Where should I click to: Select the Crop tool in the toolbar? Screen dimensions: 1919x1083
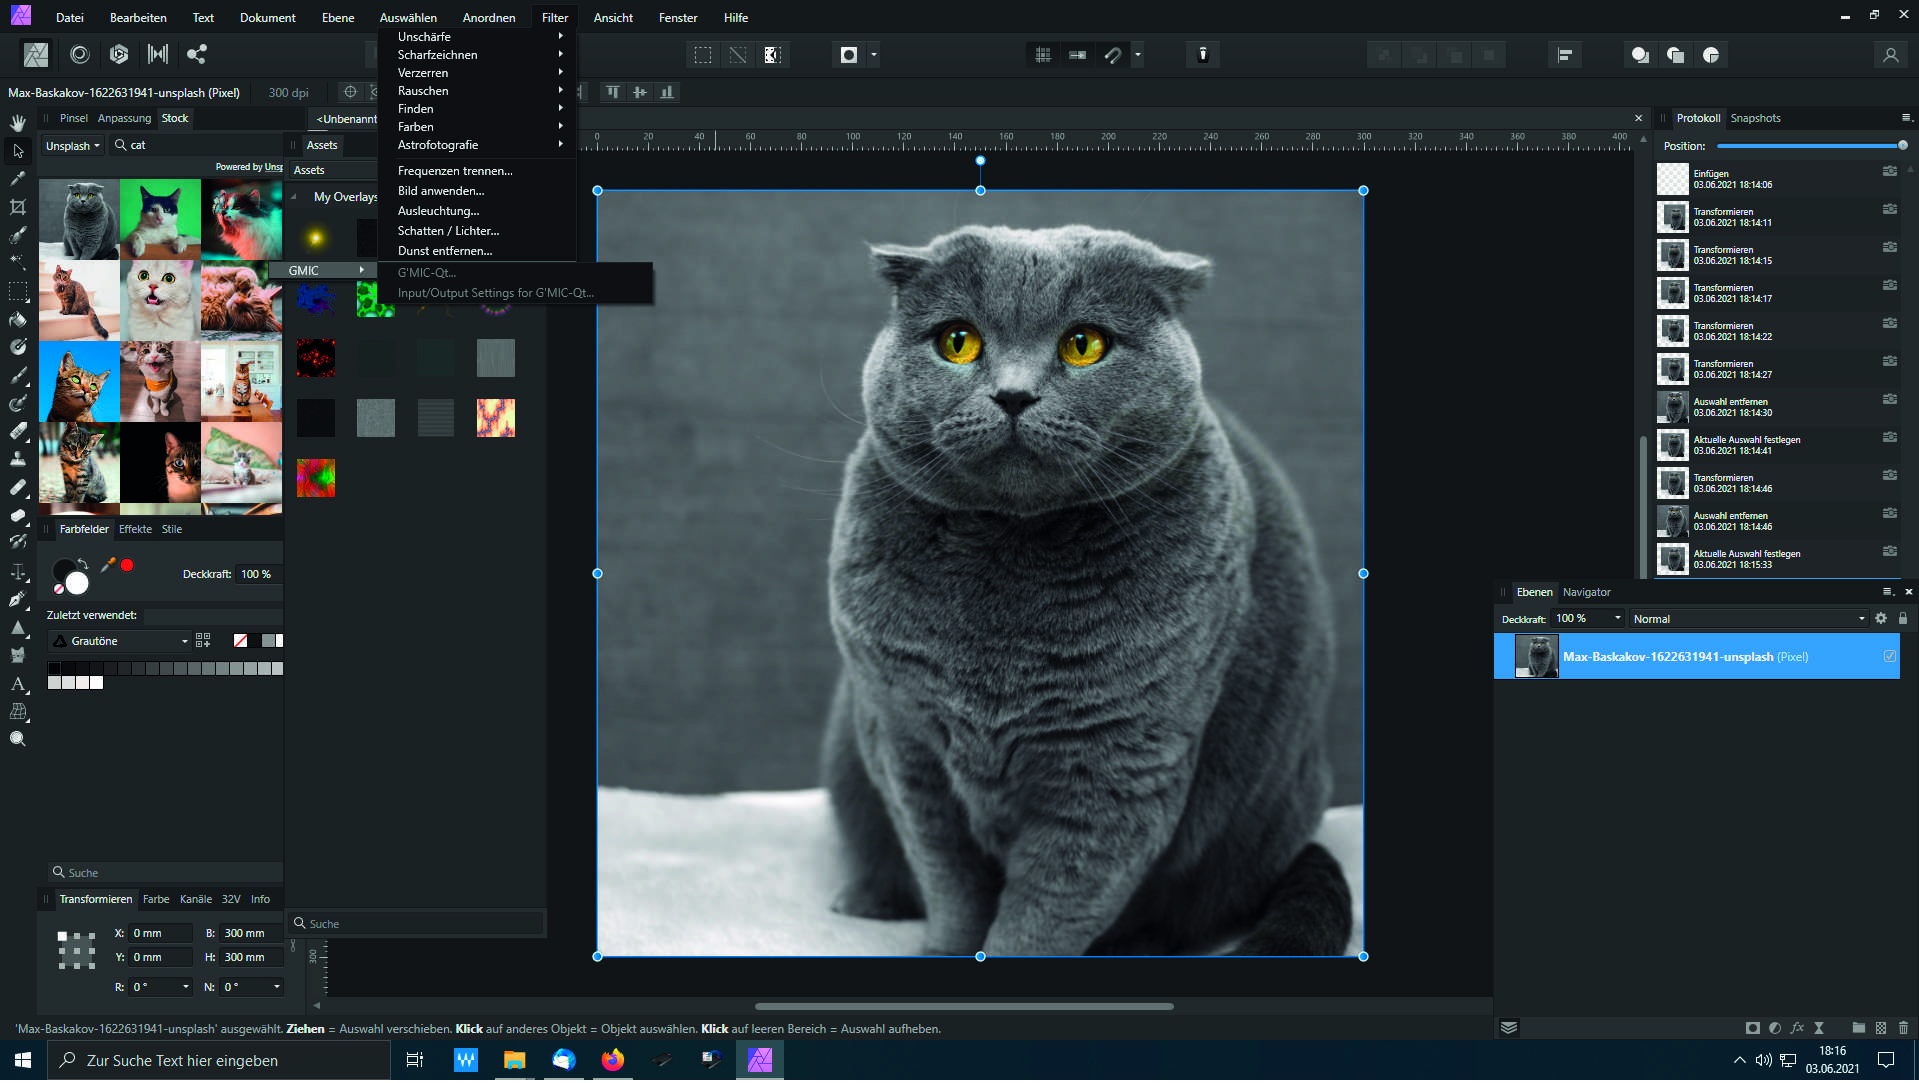[x=18, y=207]
